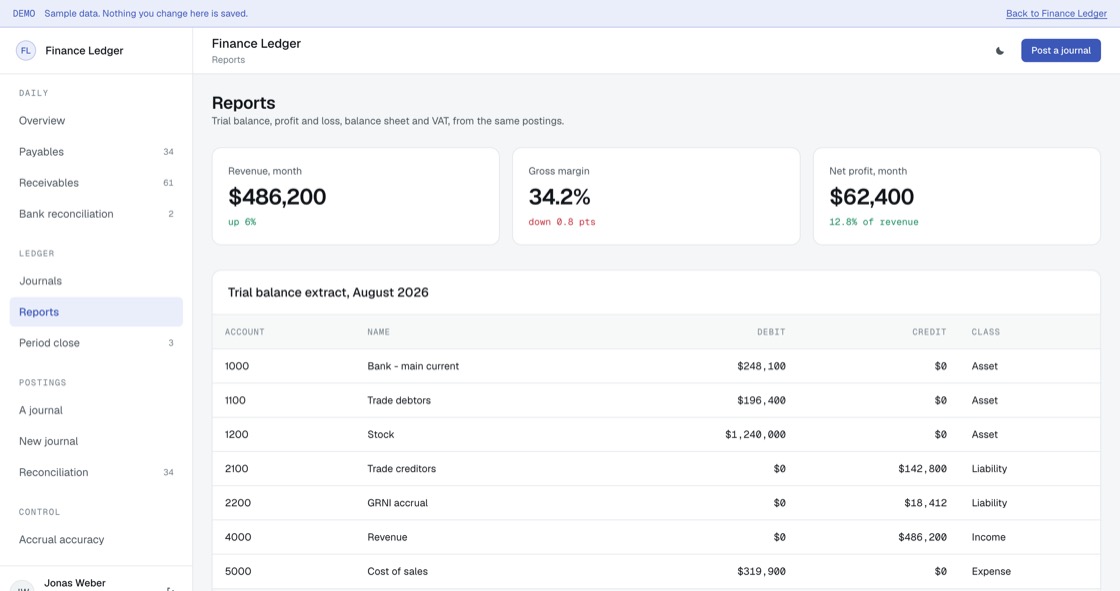Toggle dark mode with the moon icon
The height and width of the screenshot is (591, 1120).
pyautogui.click(x=1000, y=51)
